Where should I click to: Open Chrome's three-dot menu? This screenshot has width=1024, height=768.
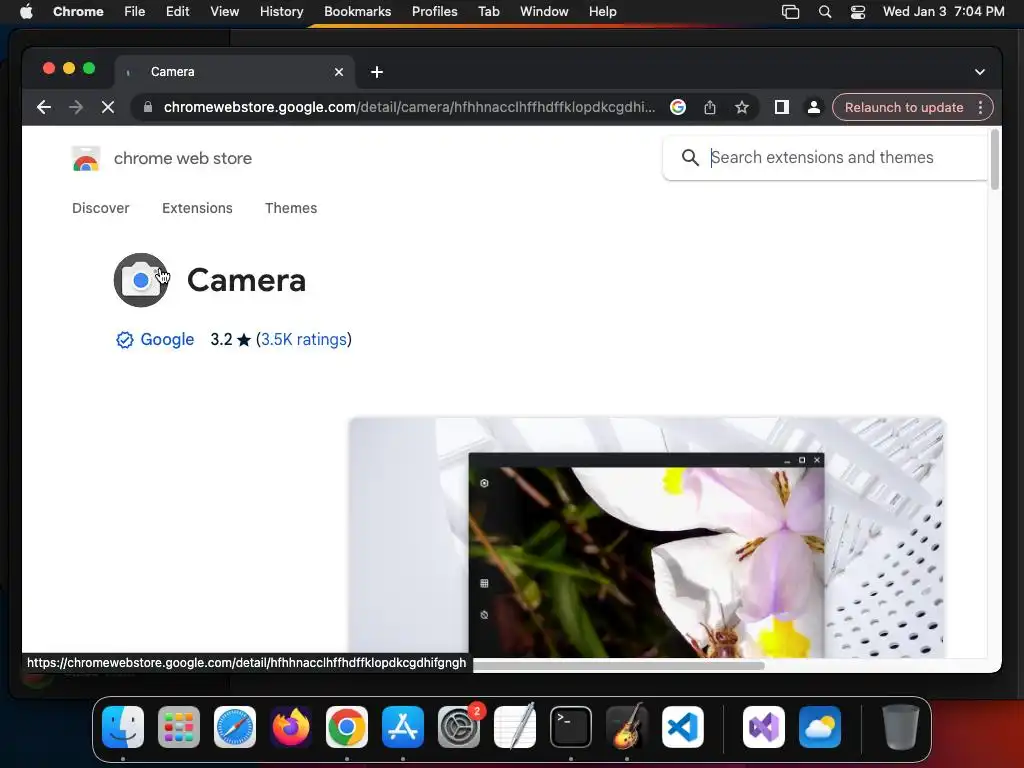point(980,107)
